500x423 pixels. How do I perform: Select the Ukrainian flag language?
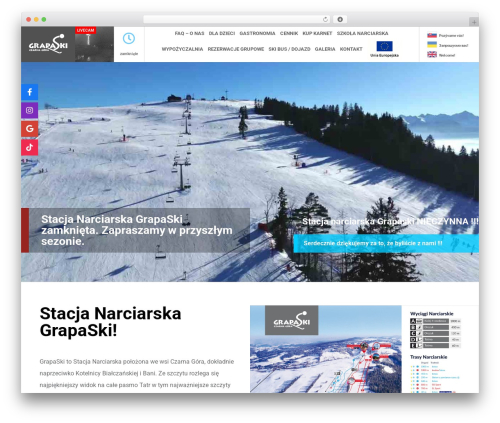coord(432,45)
